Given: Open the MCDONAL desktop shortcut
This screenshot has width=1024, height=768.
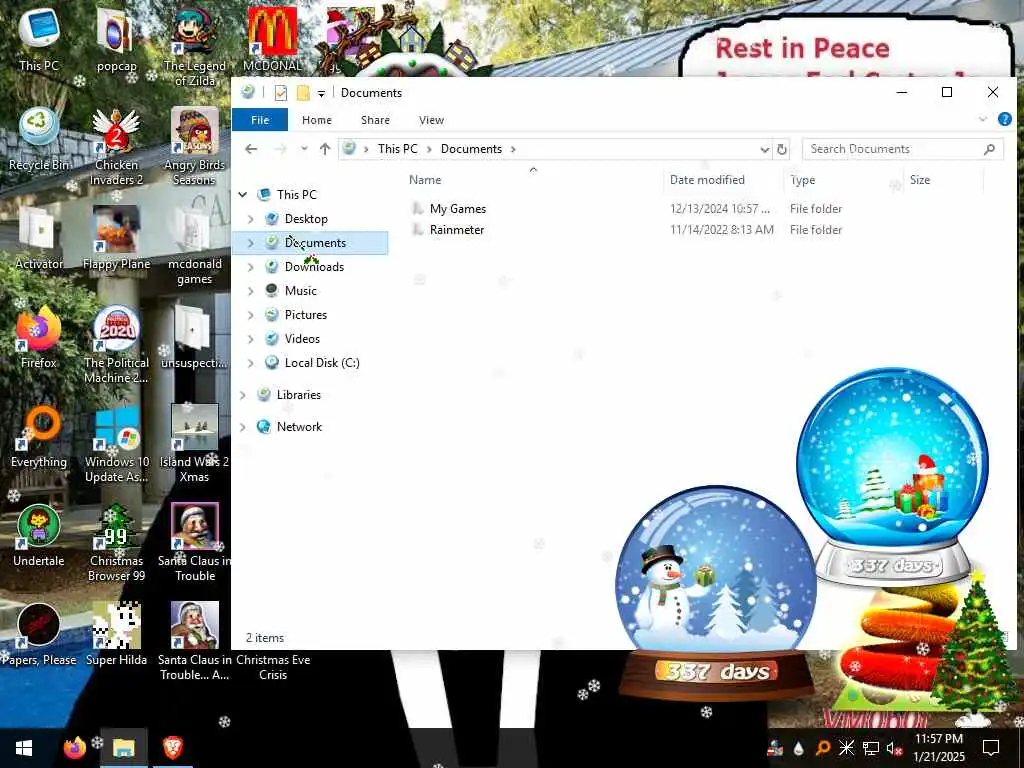Looking at the screenshot, I should click(x=272, y=39).
